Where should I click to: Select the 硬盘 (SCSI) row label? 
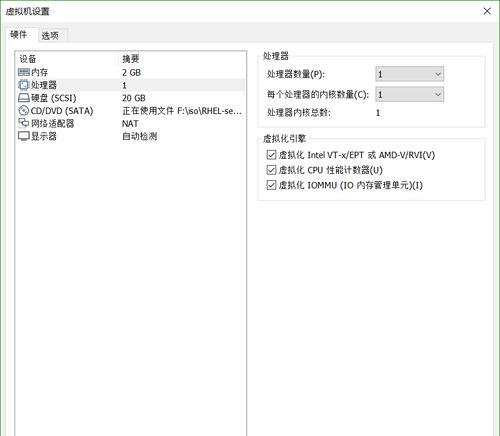coord(54,98)
